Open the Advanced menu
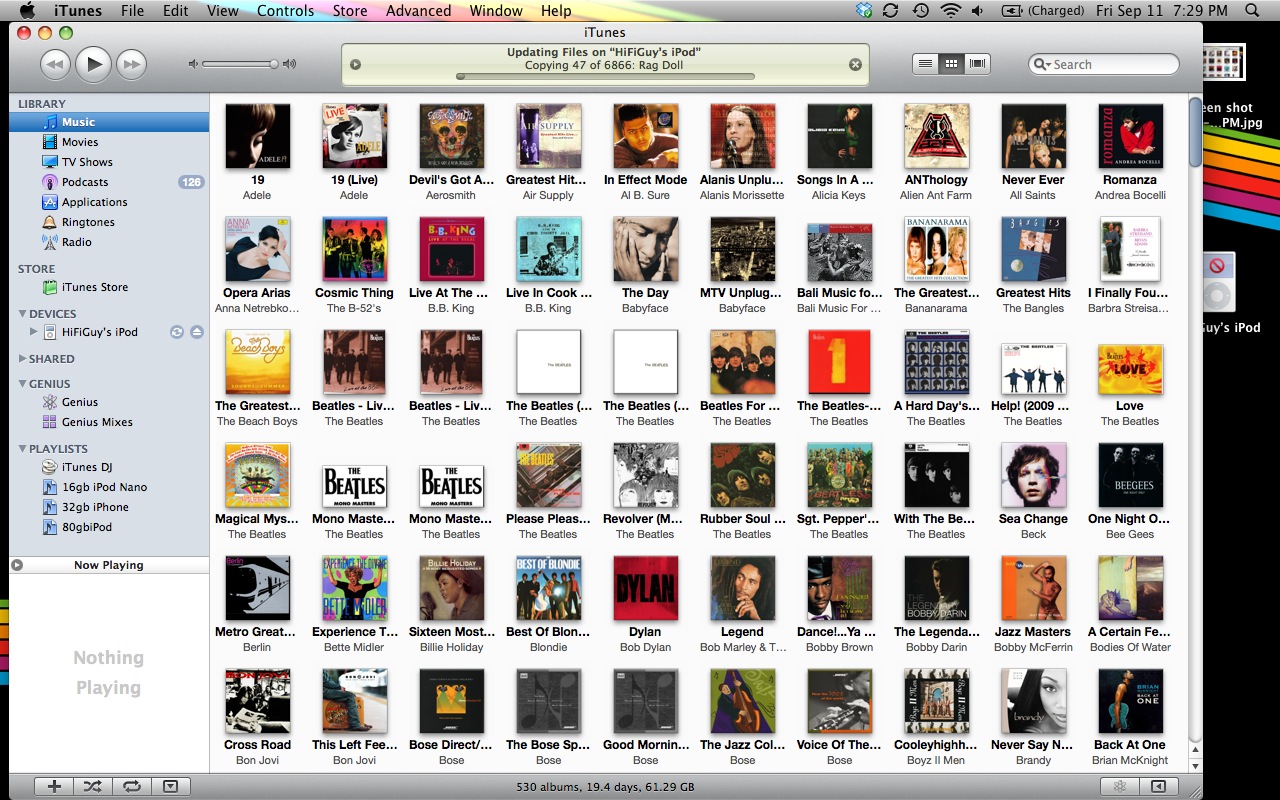This screenshot has height=800, width=1280. [x=418, y=11]
